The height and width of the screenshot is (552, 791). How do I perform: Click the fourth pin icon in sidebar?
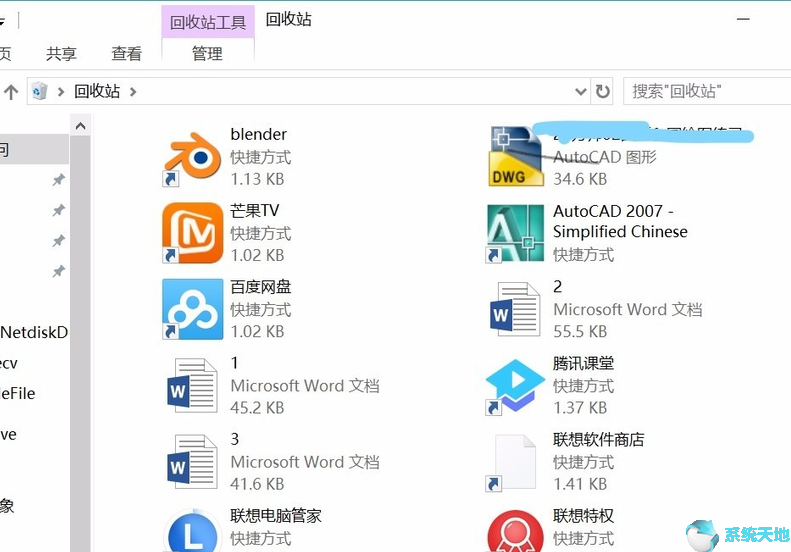click(59, 271)
